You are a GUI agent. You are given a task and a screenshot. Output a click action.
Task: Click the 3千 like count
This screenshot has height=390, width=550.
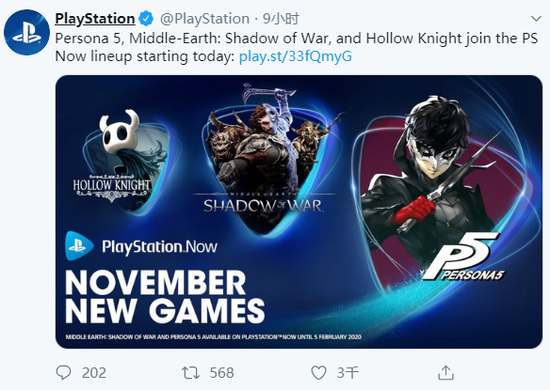click(x=348, y=373)
